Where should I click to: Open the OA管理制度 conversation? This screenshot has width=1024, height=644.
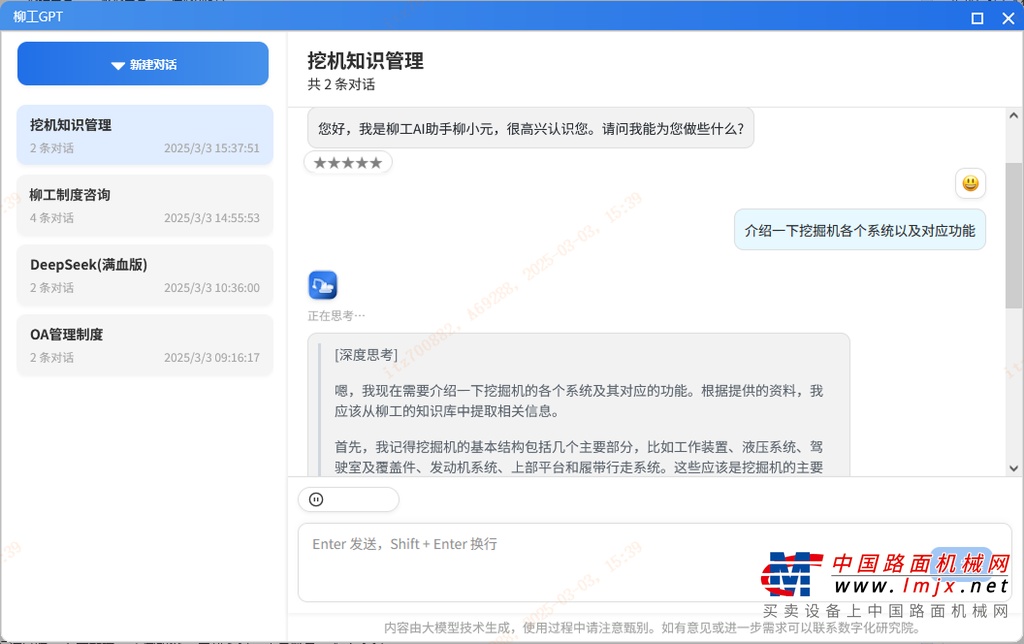[144, 345]
